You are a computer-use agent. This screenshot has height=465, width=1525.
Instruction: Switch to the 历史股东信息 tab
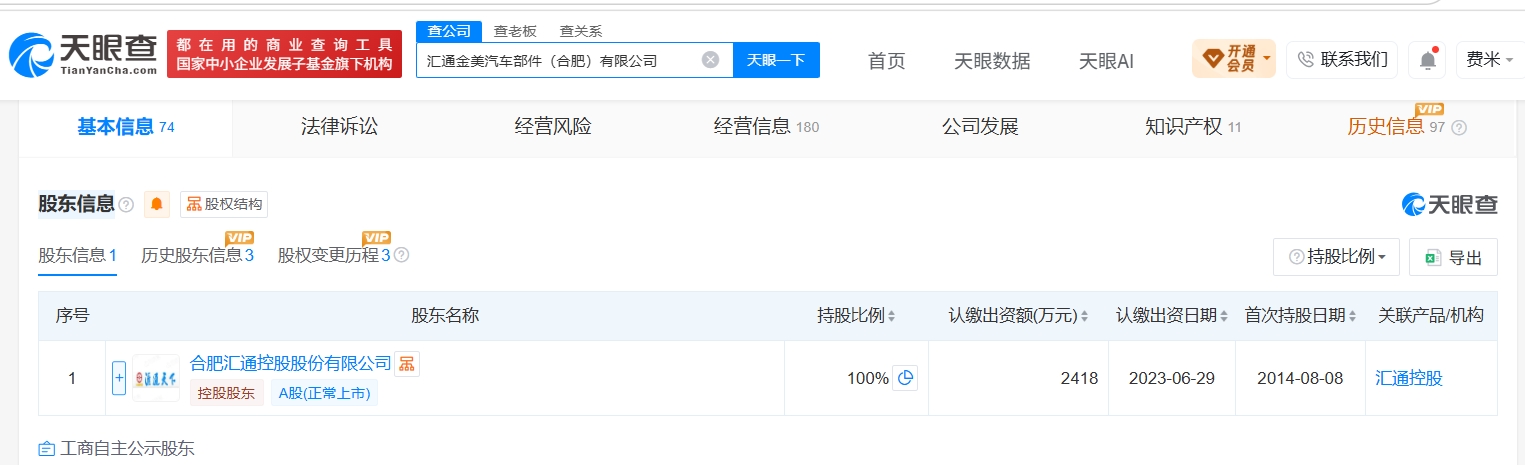click(197, 255)
